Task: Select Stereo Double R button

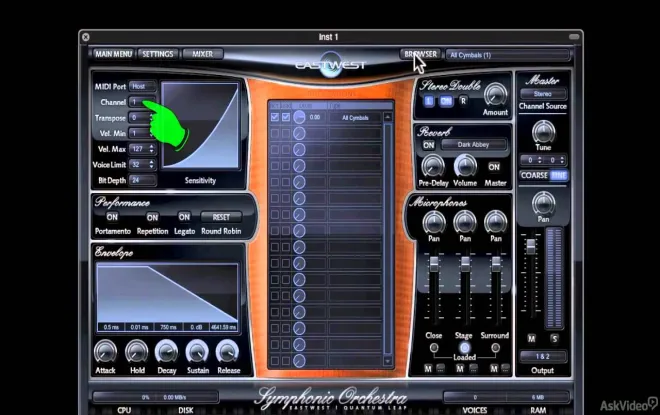Action: coord(463,101)
